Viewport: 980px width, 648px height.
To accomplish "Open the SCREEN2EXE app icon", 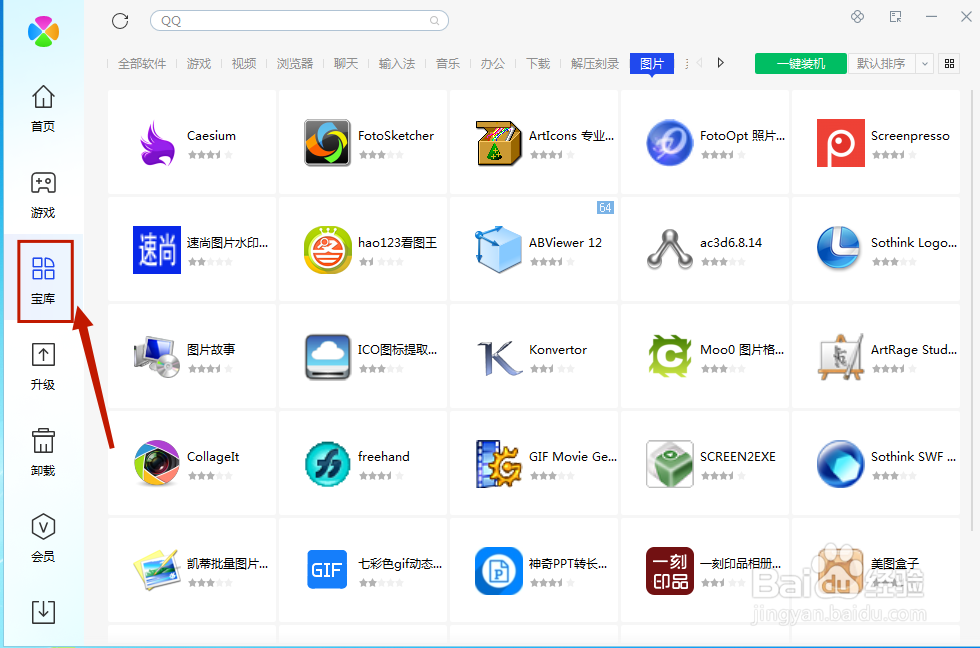I will [x=669, y=464].
